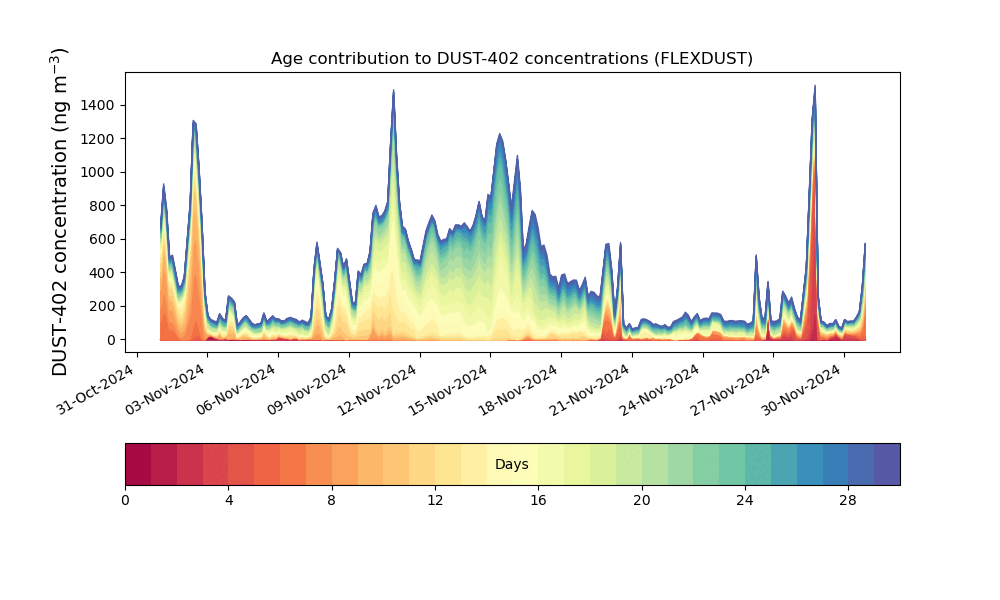
Task: Select the x-axis date 31-Oct-2024
Action: click(x=96, y=389)
